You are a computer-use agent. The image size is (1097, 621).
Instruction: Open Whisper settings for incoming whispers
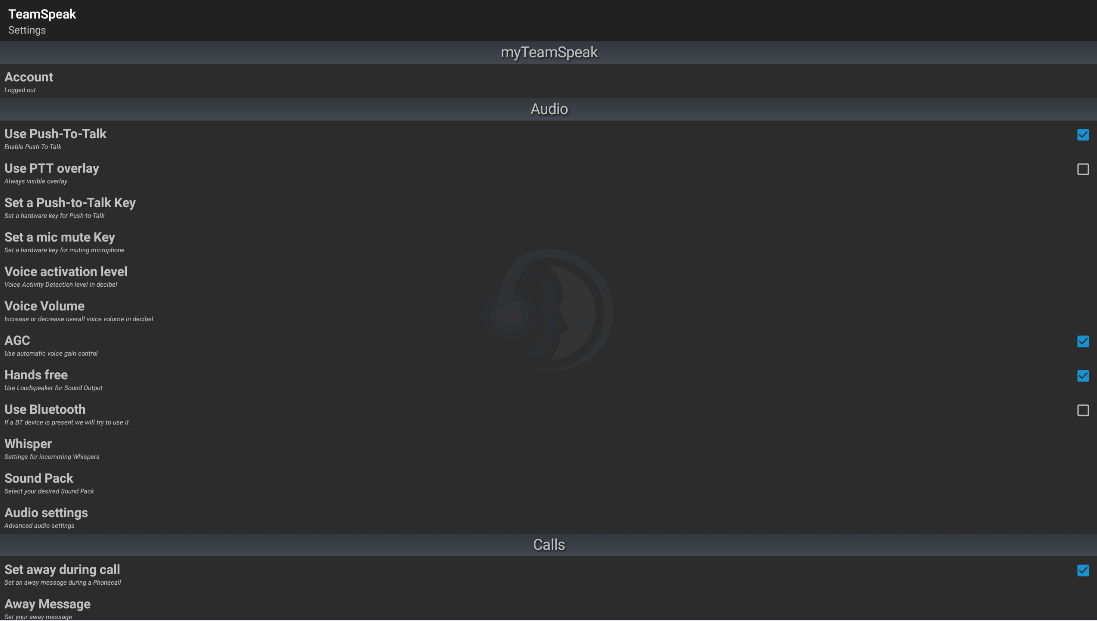click(x=400, y=448)
